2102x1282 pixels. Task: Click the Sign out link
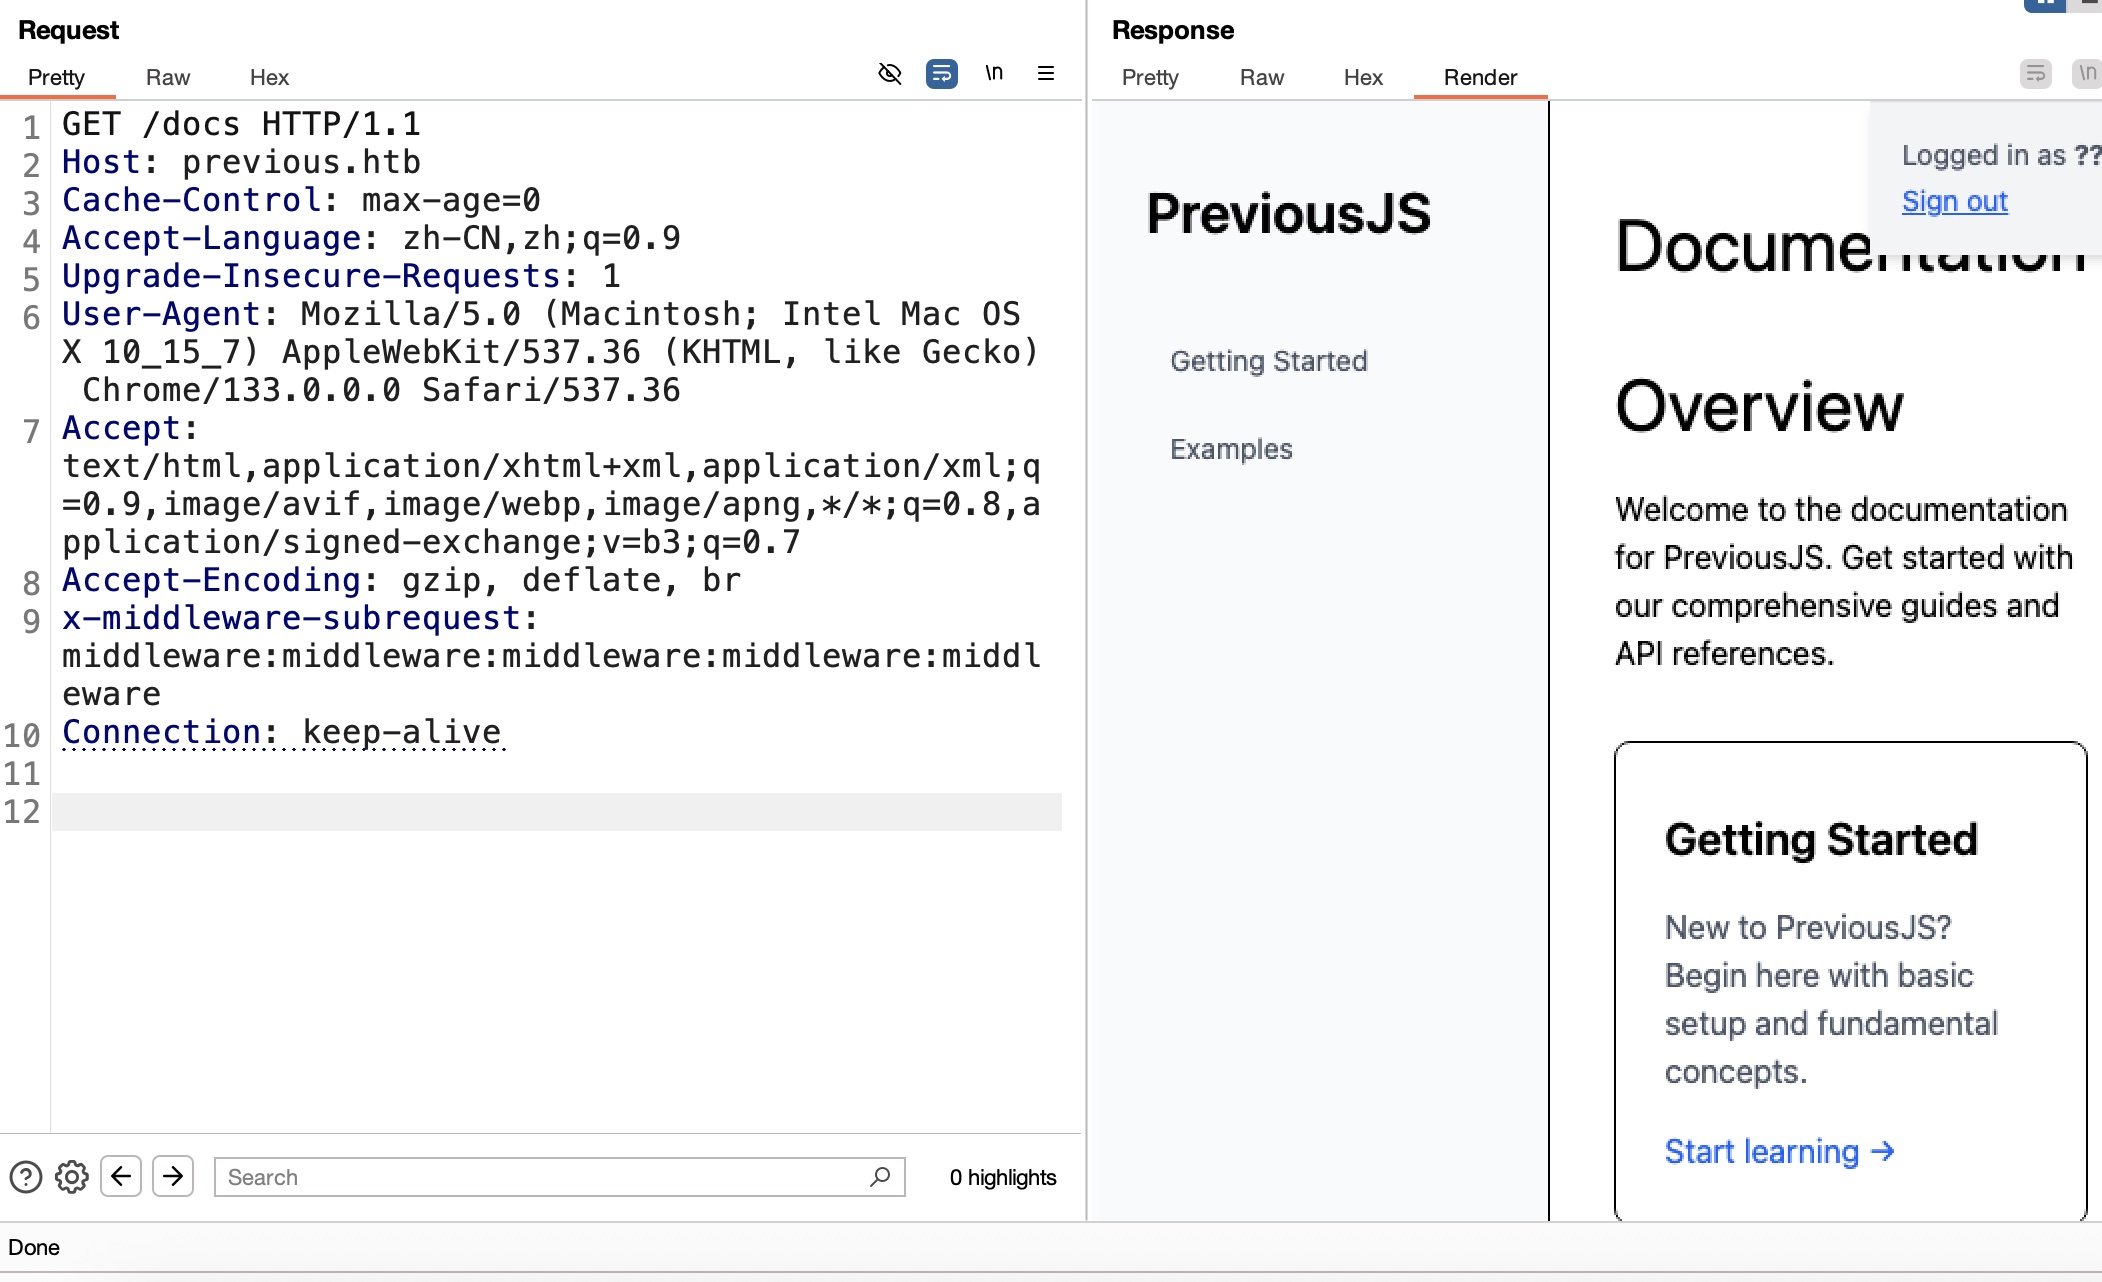coord(1954,201)
